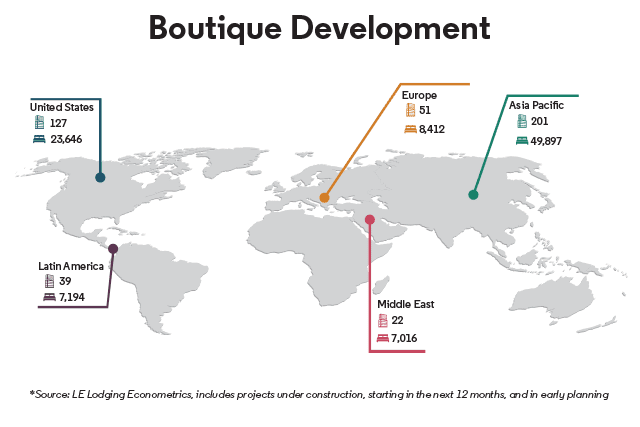The image size is (640, 427).
Task: Click the orange Europe bed icon
Action: [x=411, y=128]
